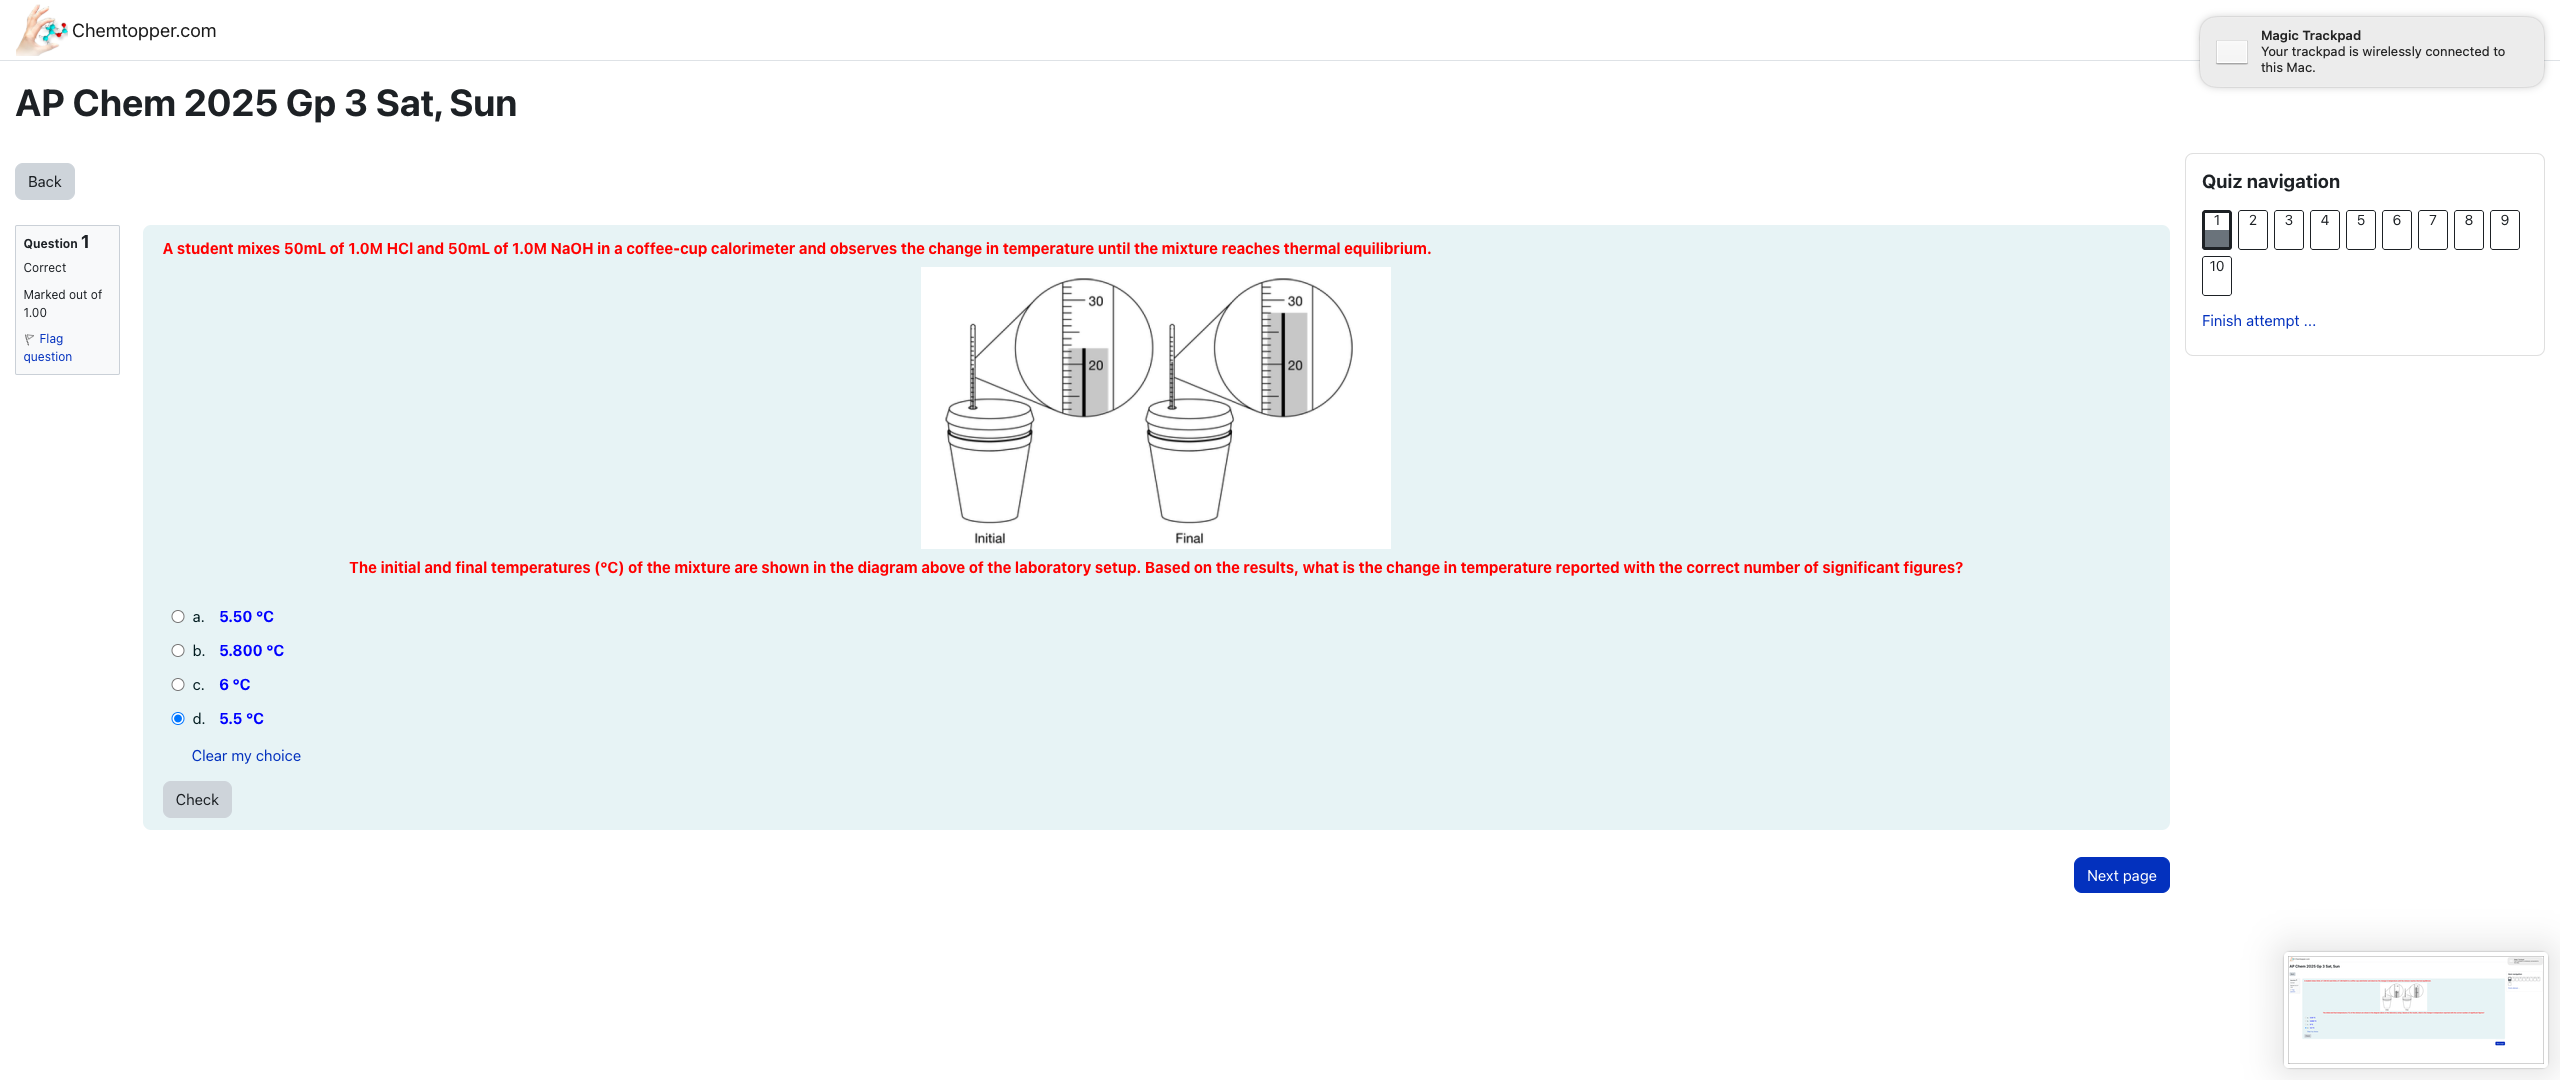The width and height of the screenshot is (2560, 1080).
Task: Click the Back button
Action: coord(44,181)
